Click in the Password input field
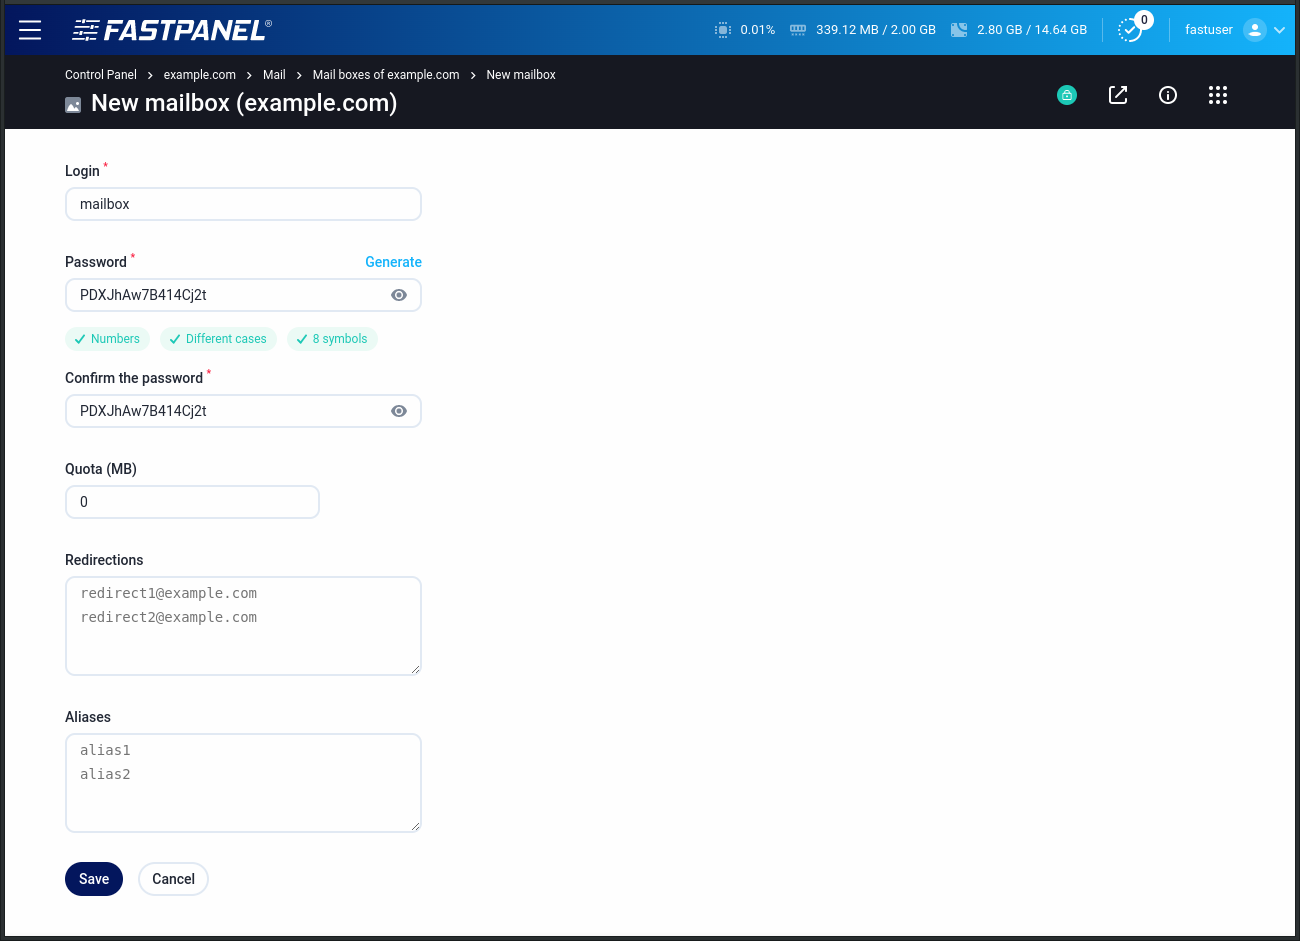This screenshot has width=1300, height=941. pos(243,295)
